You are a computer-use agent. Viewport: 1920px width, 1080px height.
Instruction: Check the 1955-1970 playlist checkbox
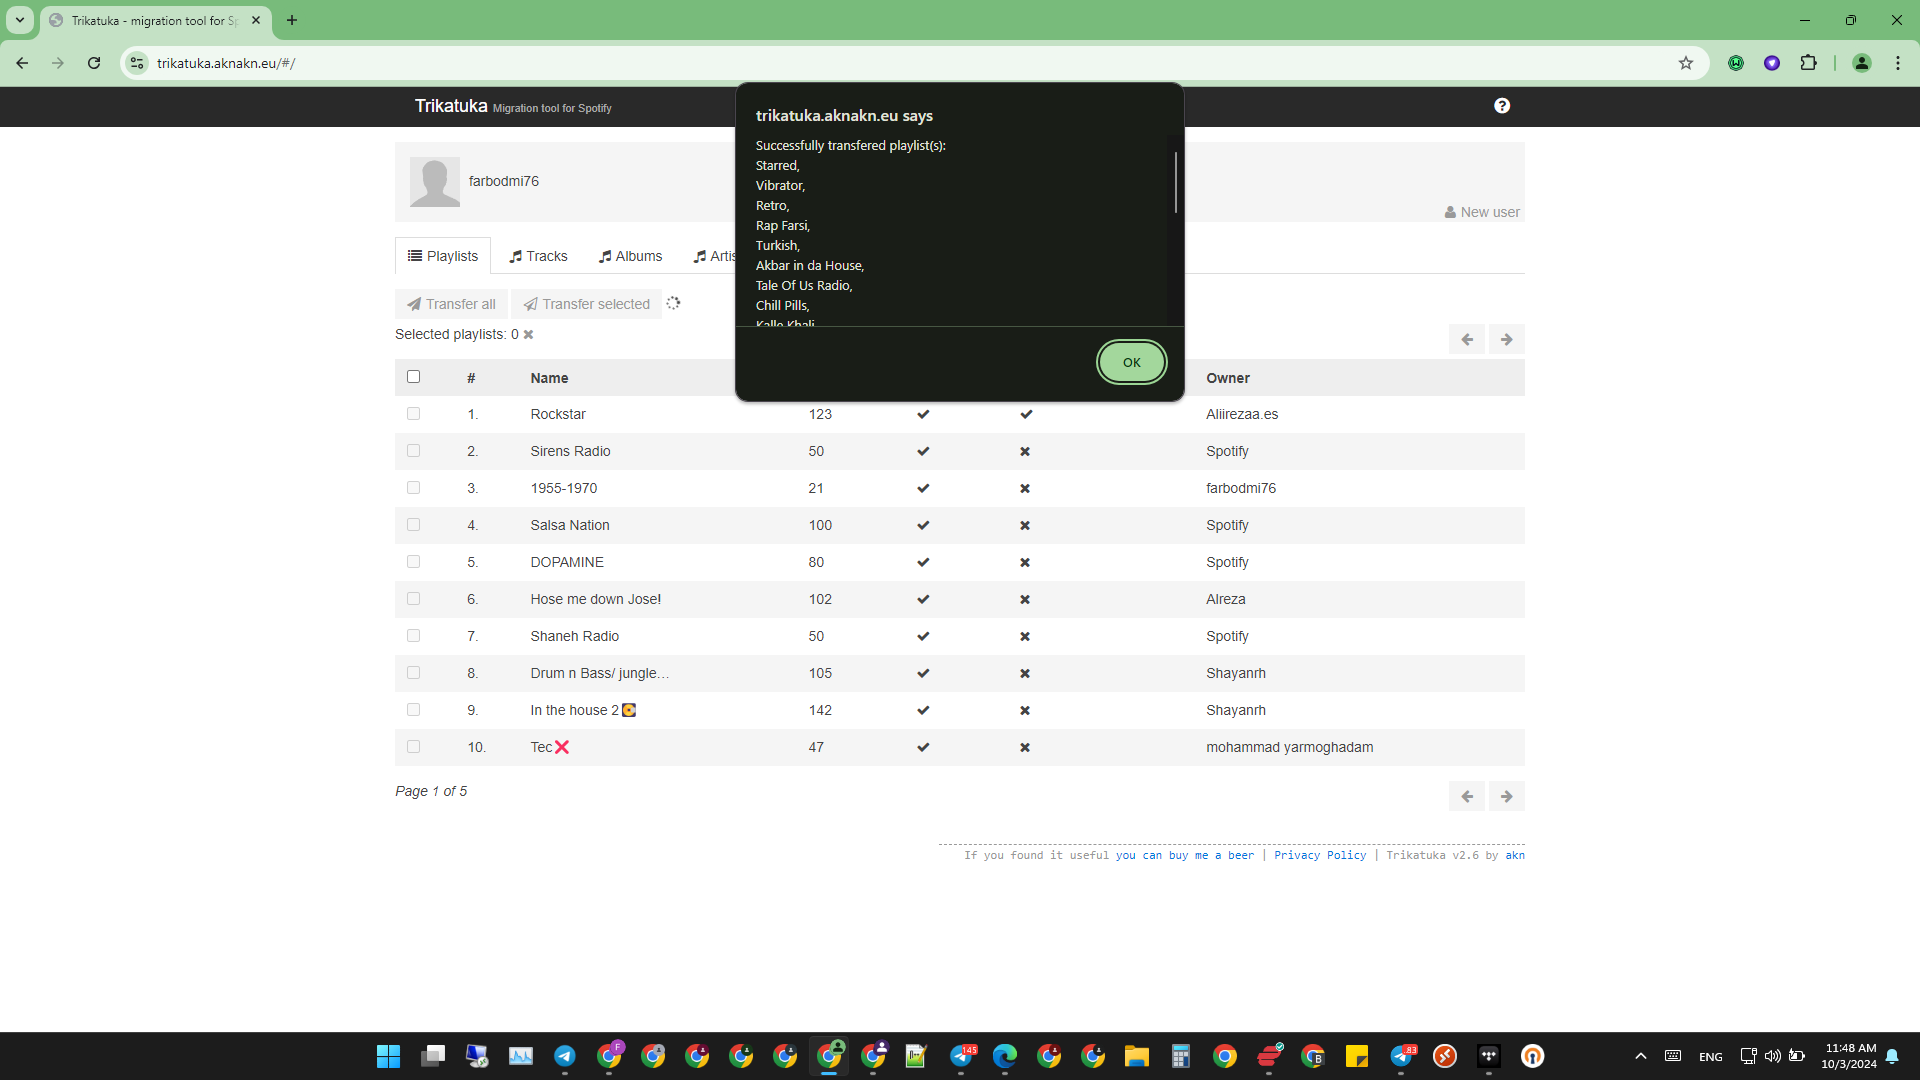tap(414, 488)
